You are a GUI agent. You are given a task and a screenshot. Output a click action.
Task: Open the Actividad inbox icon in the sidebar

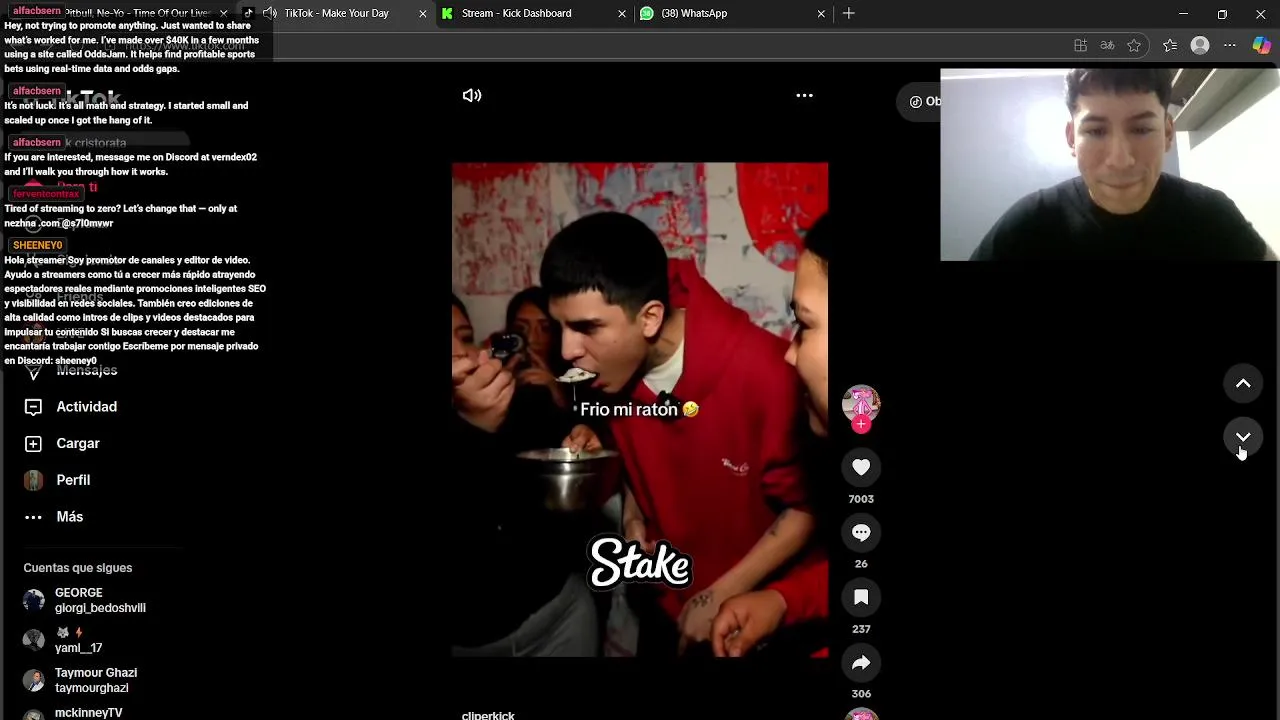(x=33, y=407)
